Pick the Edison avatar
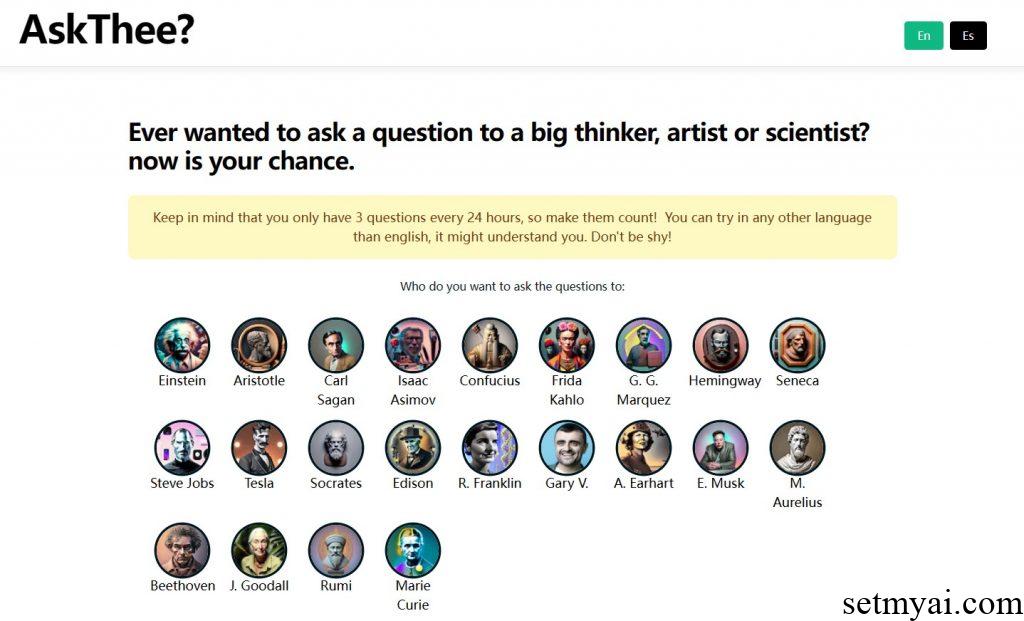1024x621 pixels. pyautogui.click(x=412, y=446)
